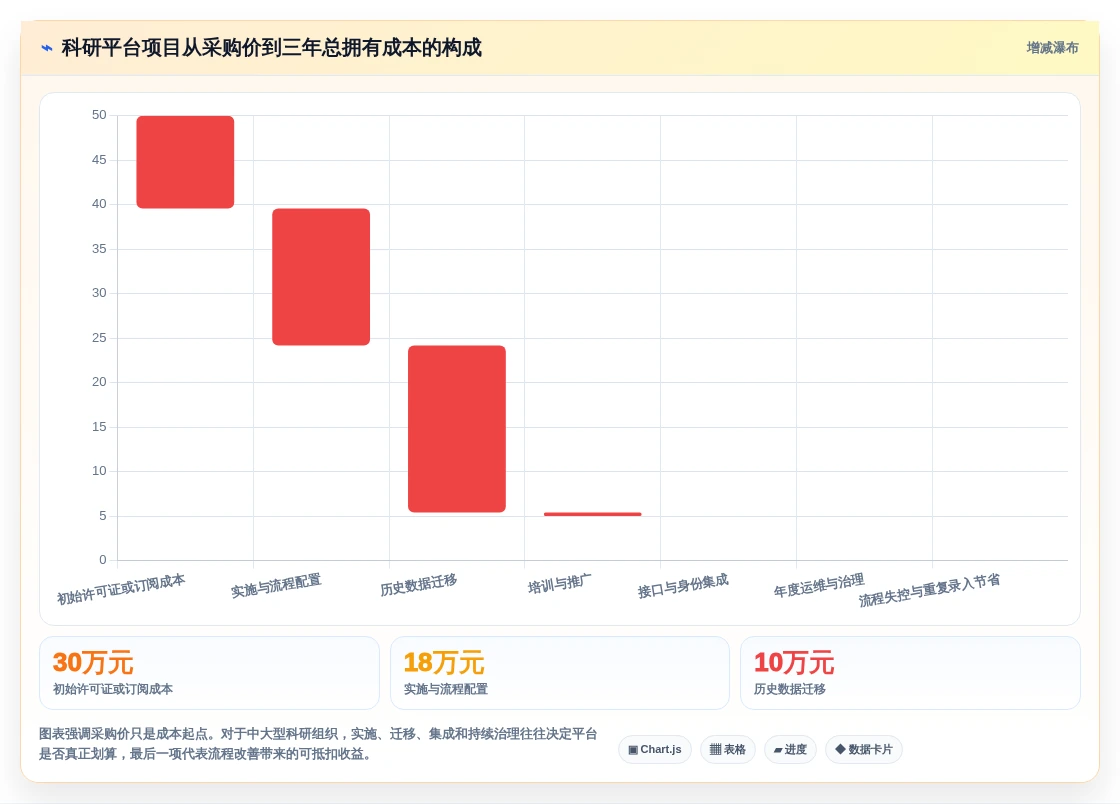Screen dimensions: 1120x804
Task: Click the x-axis label 年度运维与治理
Action: [819, 586]
